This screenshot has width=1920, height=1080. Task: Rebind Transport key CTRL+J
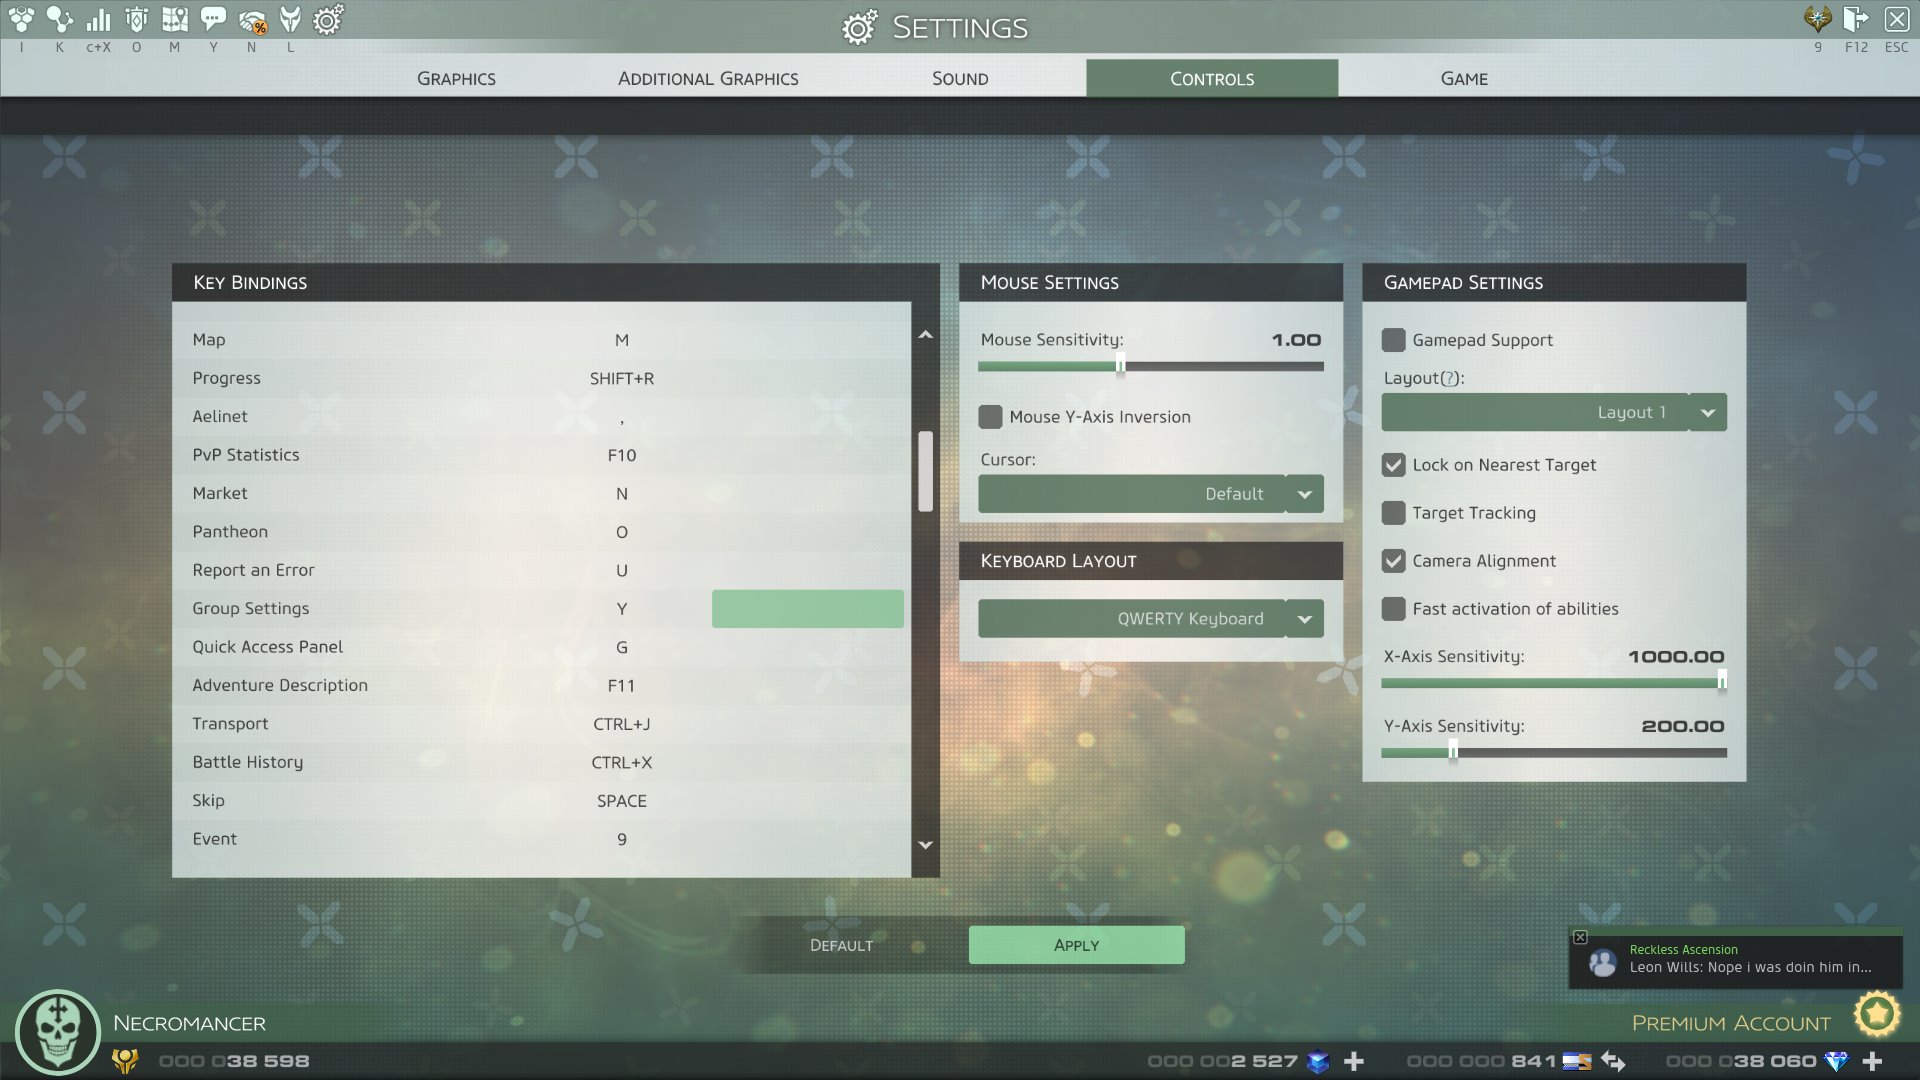pos(622,724)
